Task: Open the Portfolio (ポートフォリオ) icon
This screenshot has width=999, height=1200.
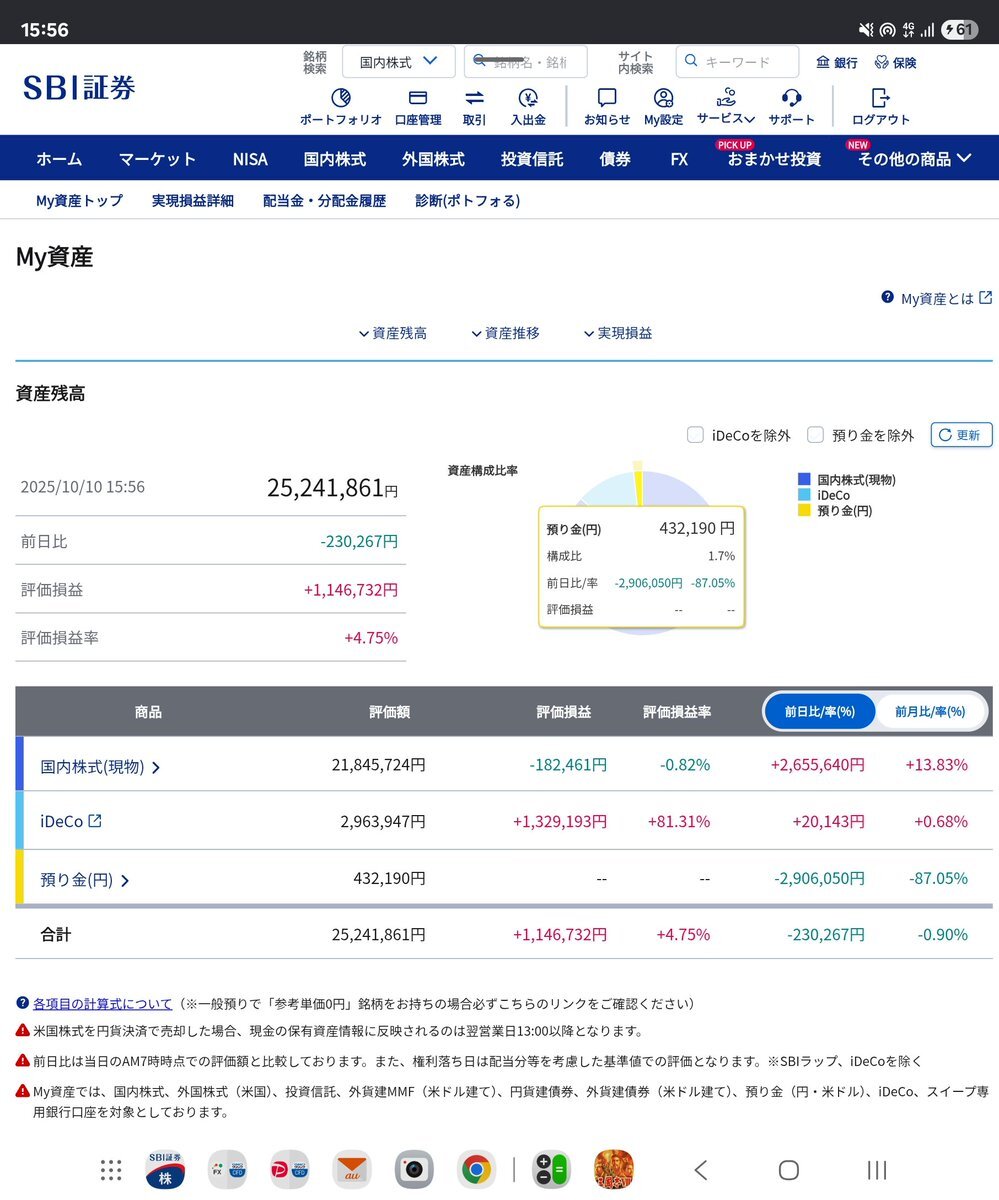Action: 340,99
